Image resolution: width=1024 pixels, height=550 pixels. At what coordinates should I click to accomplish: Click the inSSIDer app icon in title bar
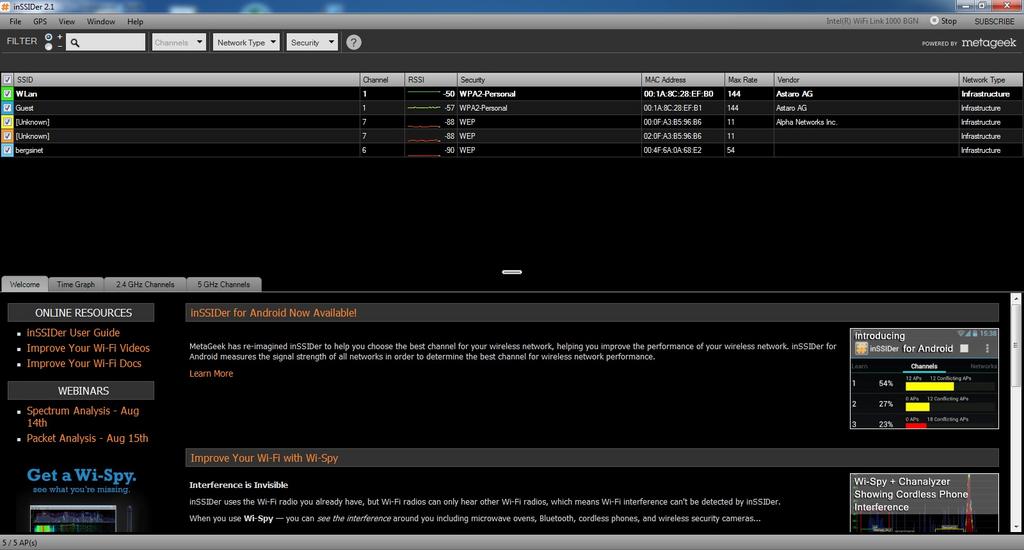tap(6, 7)
